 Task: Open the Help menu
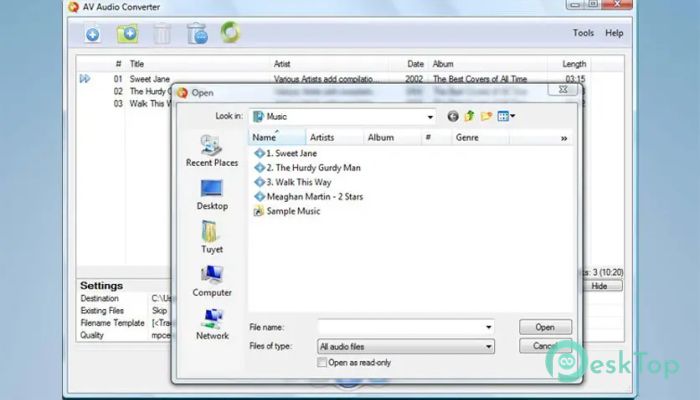[614, 33]
